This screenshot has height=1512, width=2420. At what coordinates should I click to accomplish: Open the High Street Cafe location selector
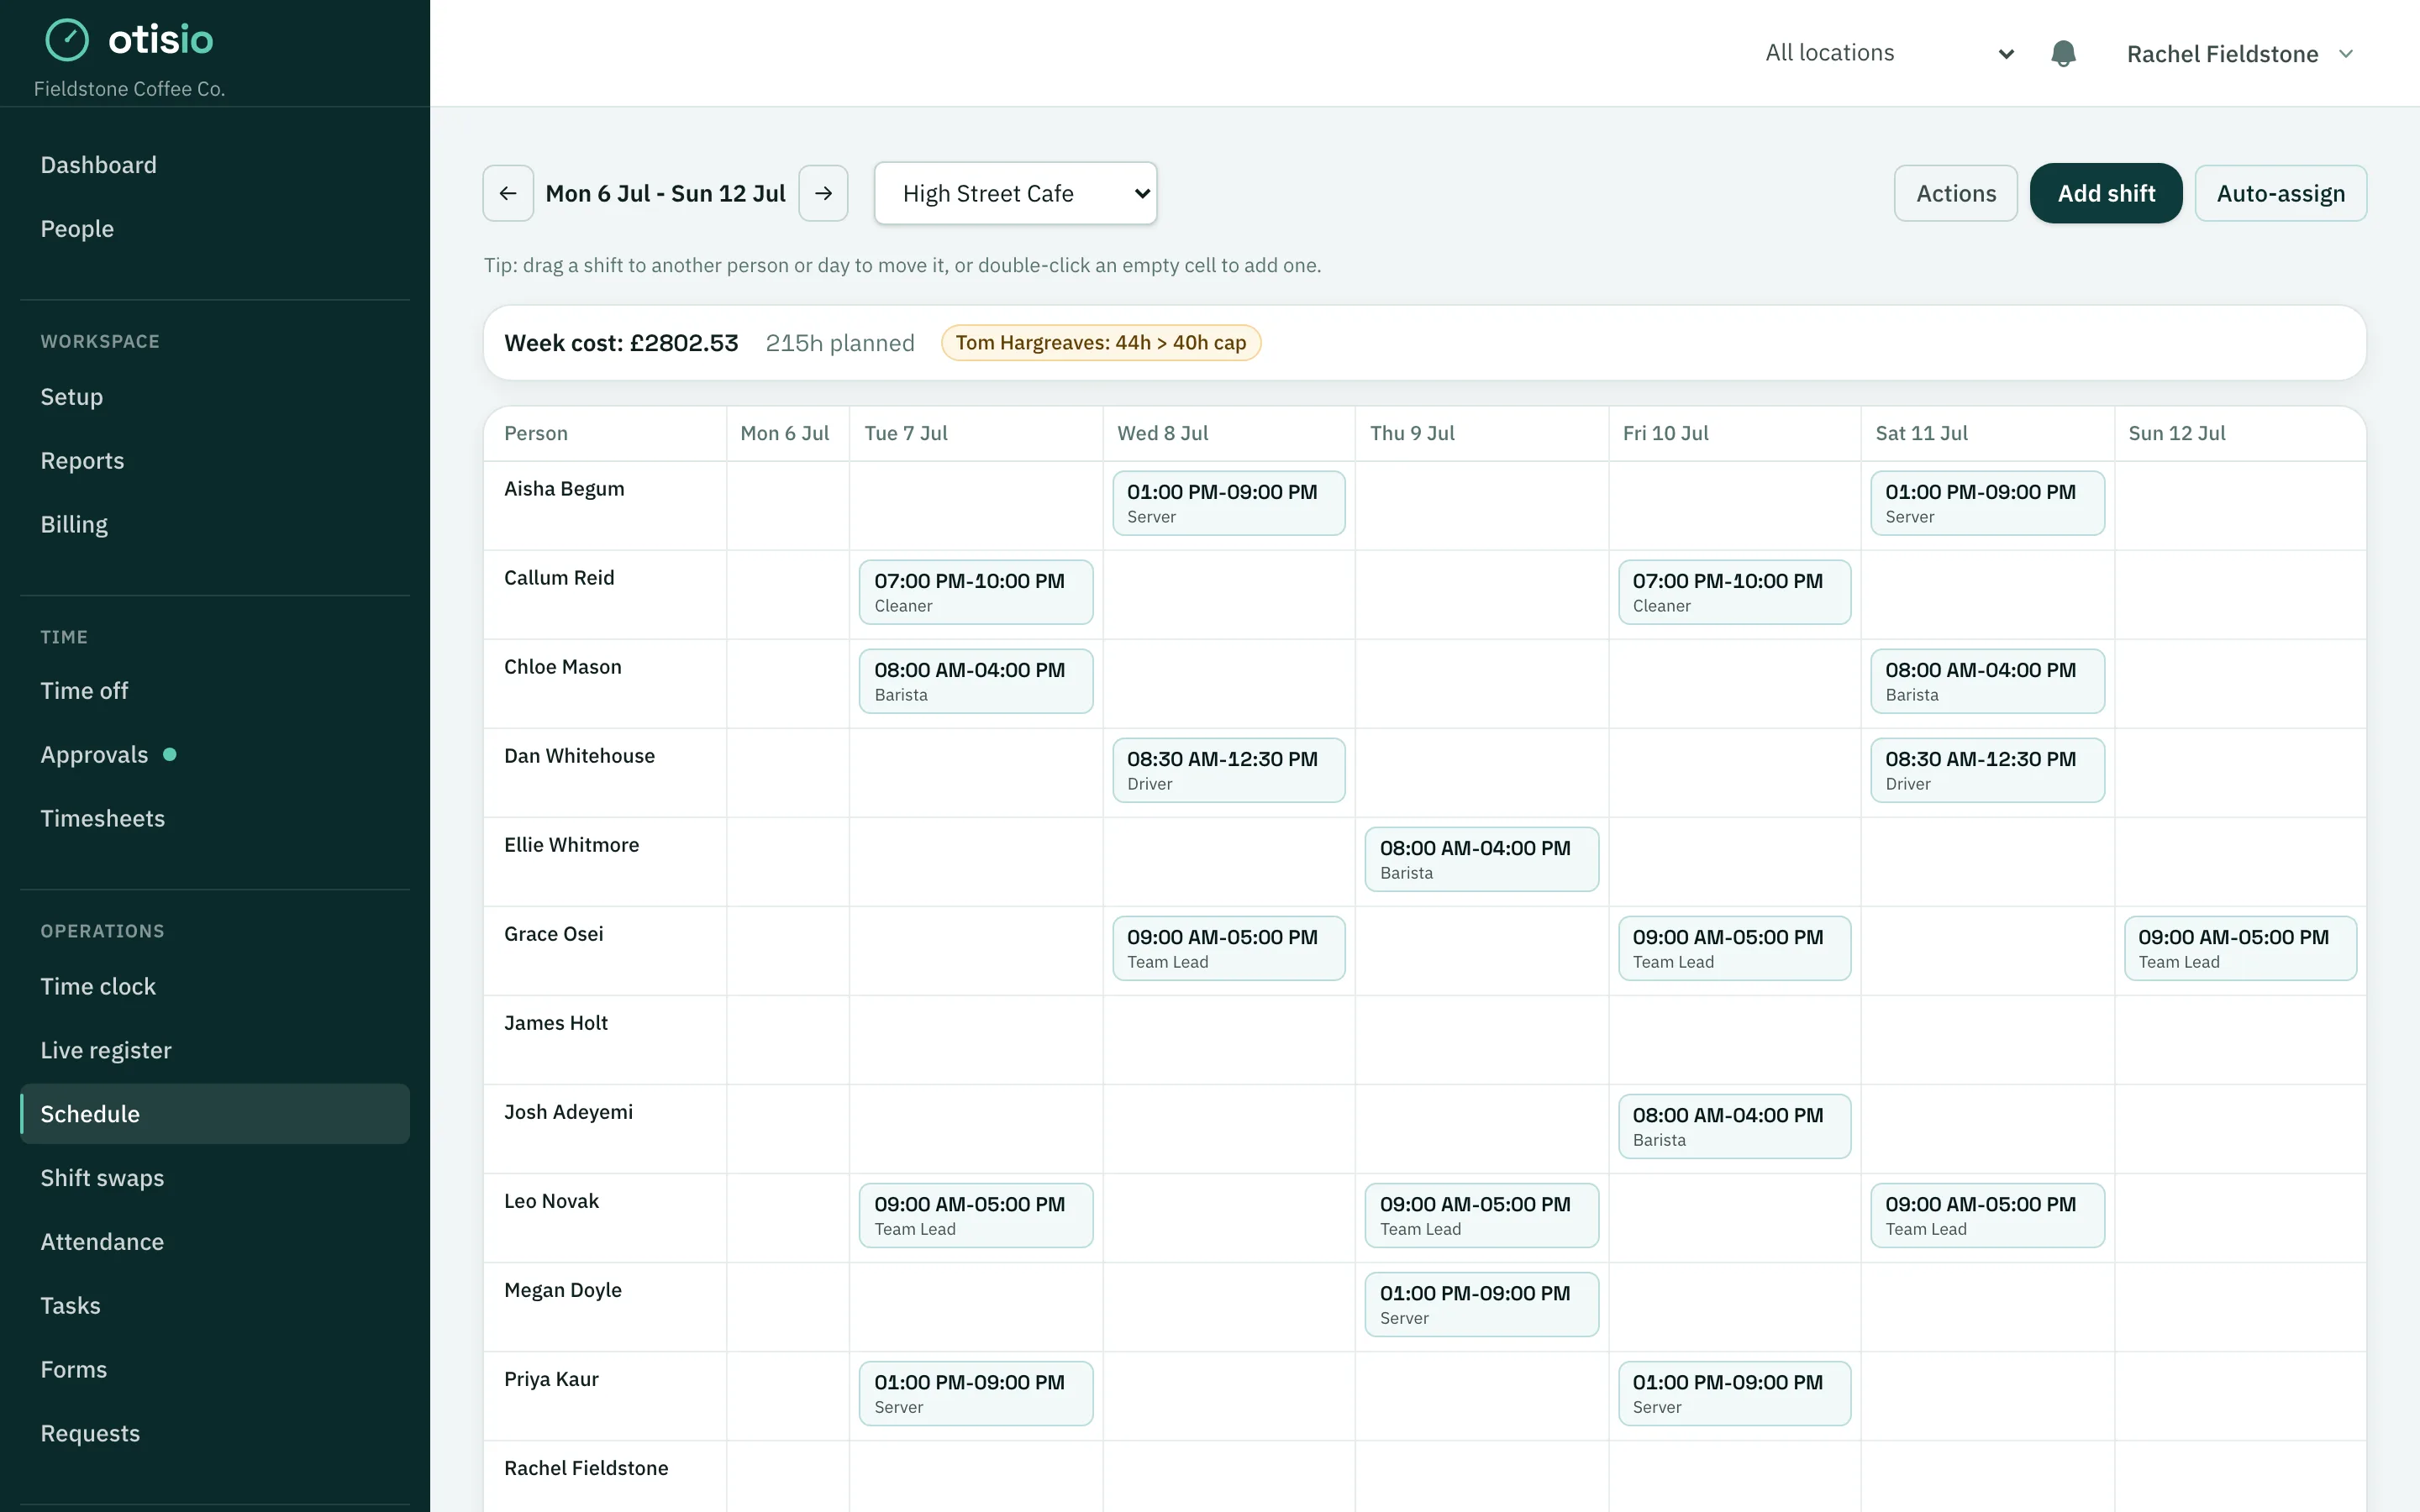pyautogui.click(x=1015, y=193)
